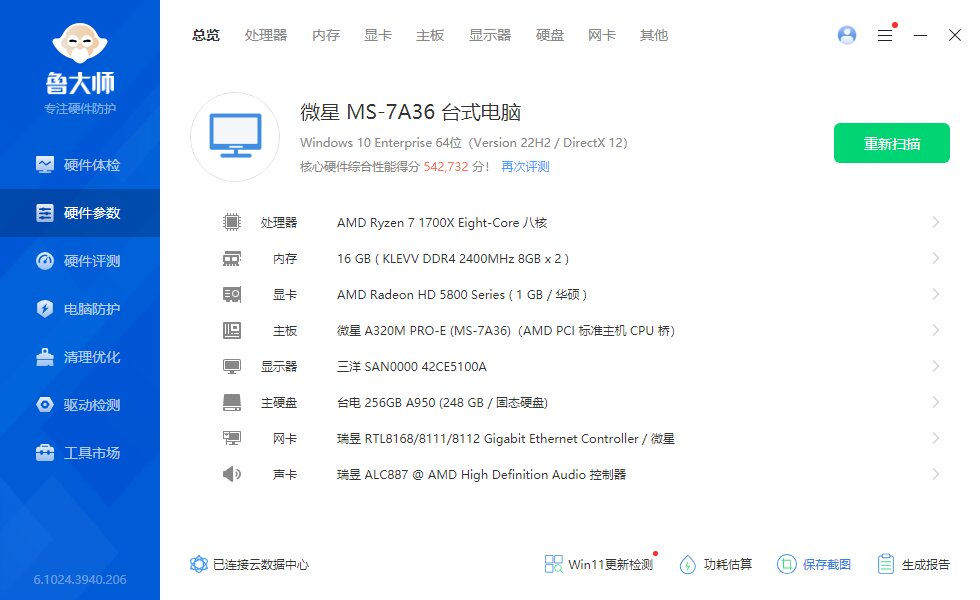The width and height of the screenshot is (980, 600).
Task: Click 生成报告 to generate report
Action: [x=913, y=564]
